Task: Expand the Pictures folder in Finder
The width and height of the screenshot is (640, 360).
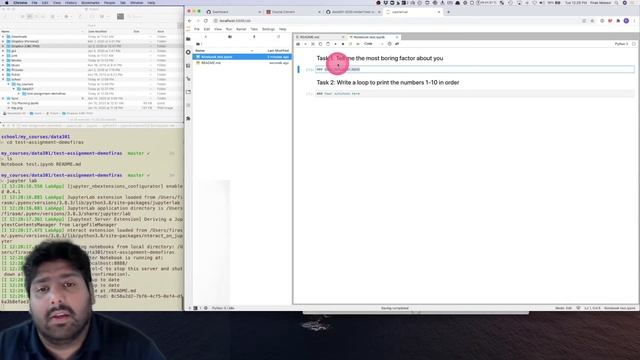Action: coord(3,70)
